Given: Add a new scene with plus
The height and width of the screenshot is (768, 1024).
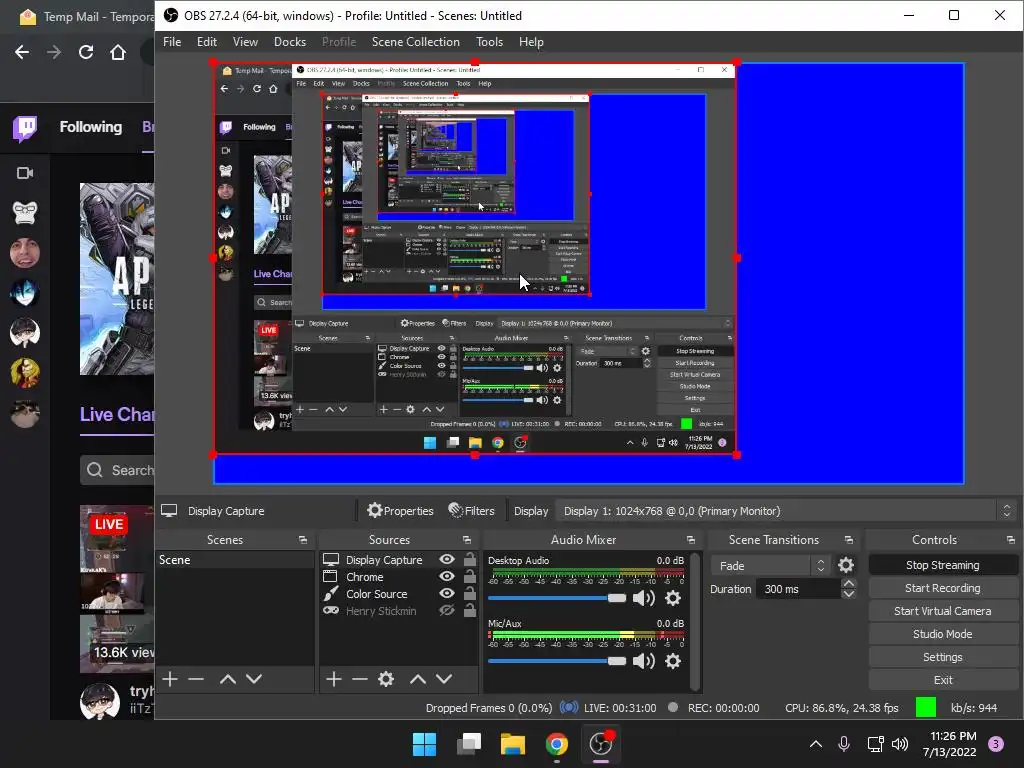Looking at the screenshot, I should click(170, 679).
